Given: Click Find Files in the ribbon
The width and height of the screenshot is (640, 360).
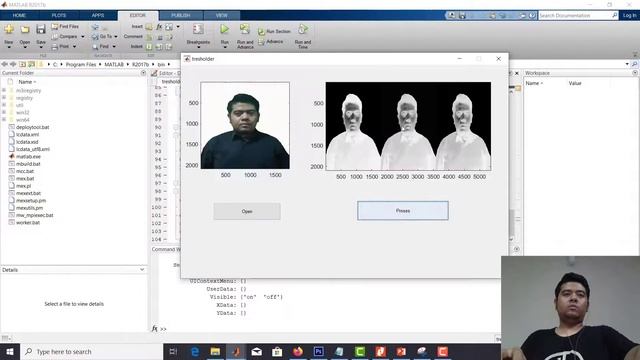Looking at the screenshot, I should click(65, 27).
